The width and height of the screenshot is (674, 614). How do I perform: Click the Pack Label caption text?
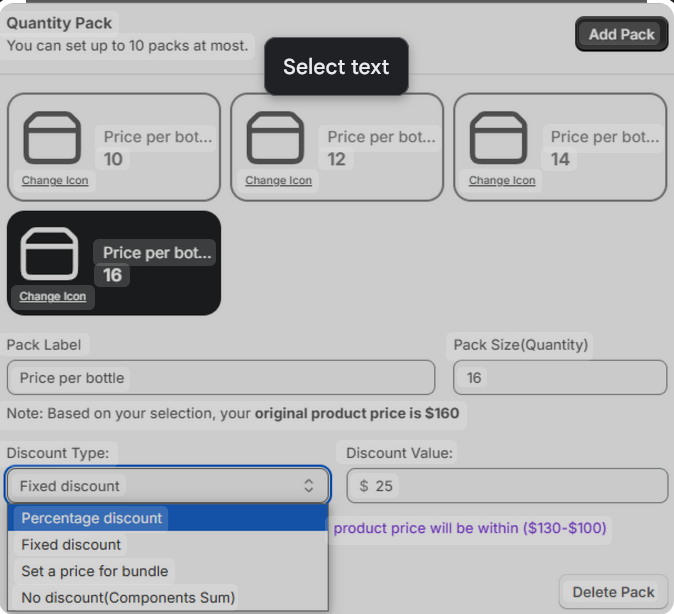click(44, 345)
